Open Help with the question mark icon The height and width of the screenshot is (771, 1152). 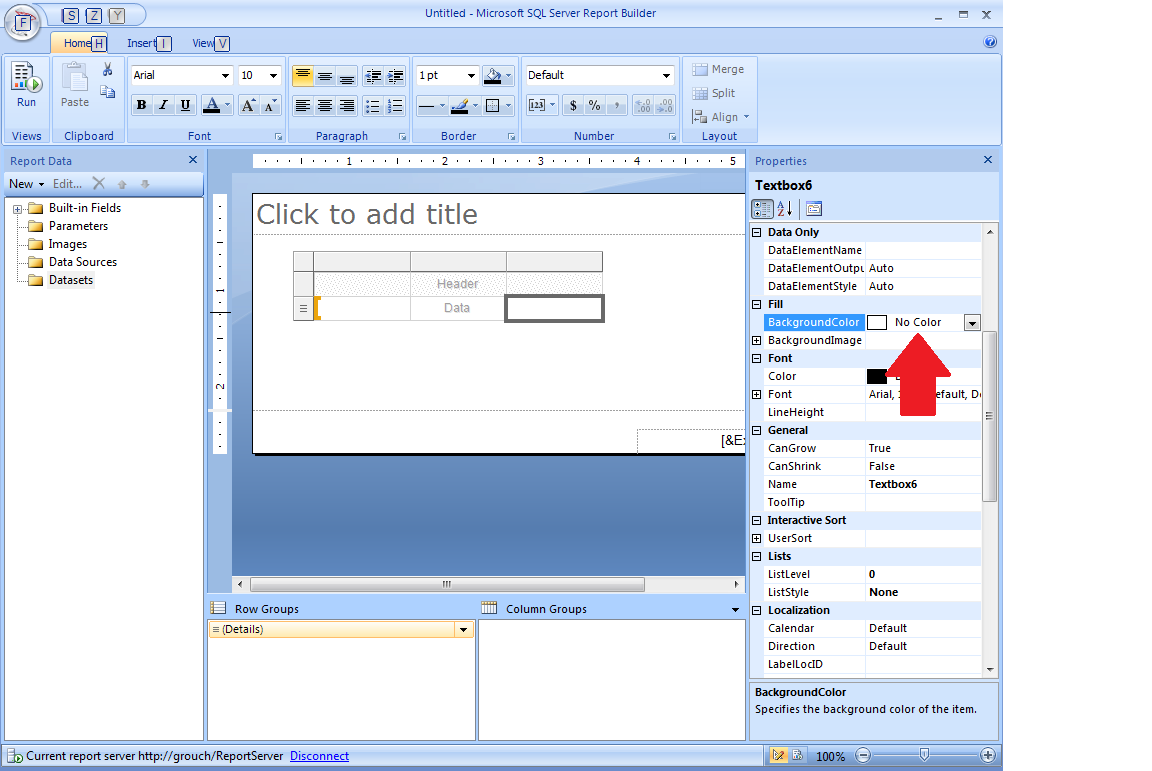[990, 42]
